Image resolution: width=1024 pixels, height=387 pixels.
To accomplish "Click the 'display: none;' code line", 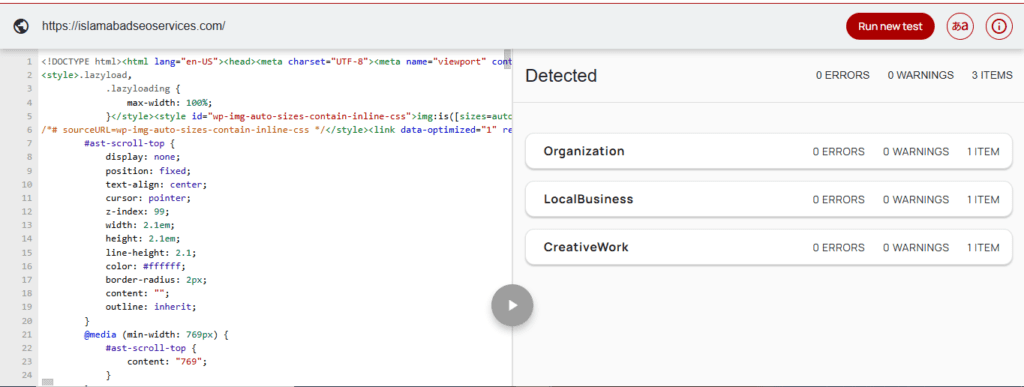I will pyautogui.click(x=142, y=157).
